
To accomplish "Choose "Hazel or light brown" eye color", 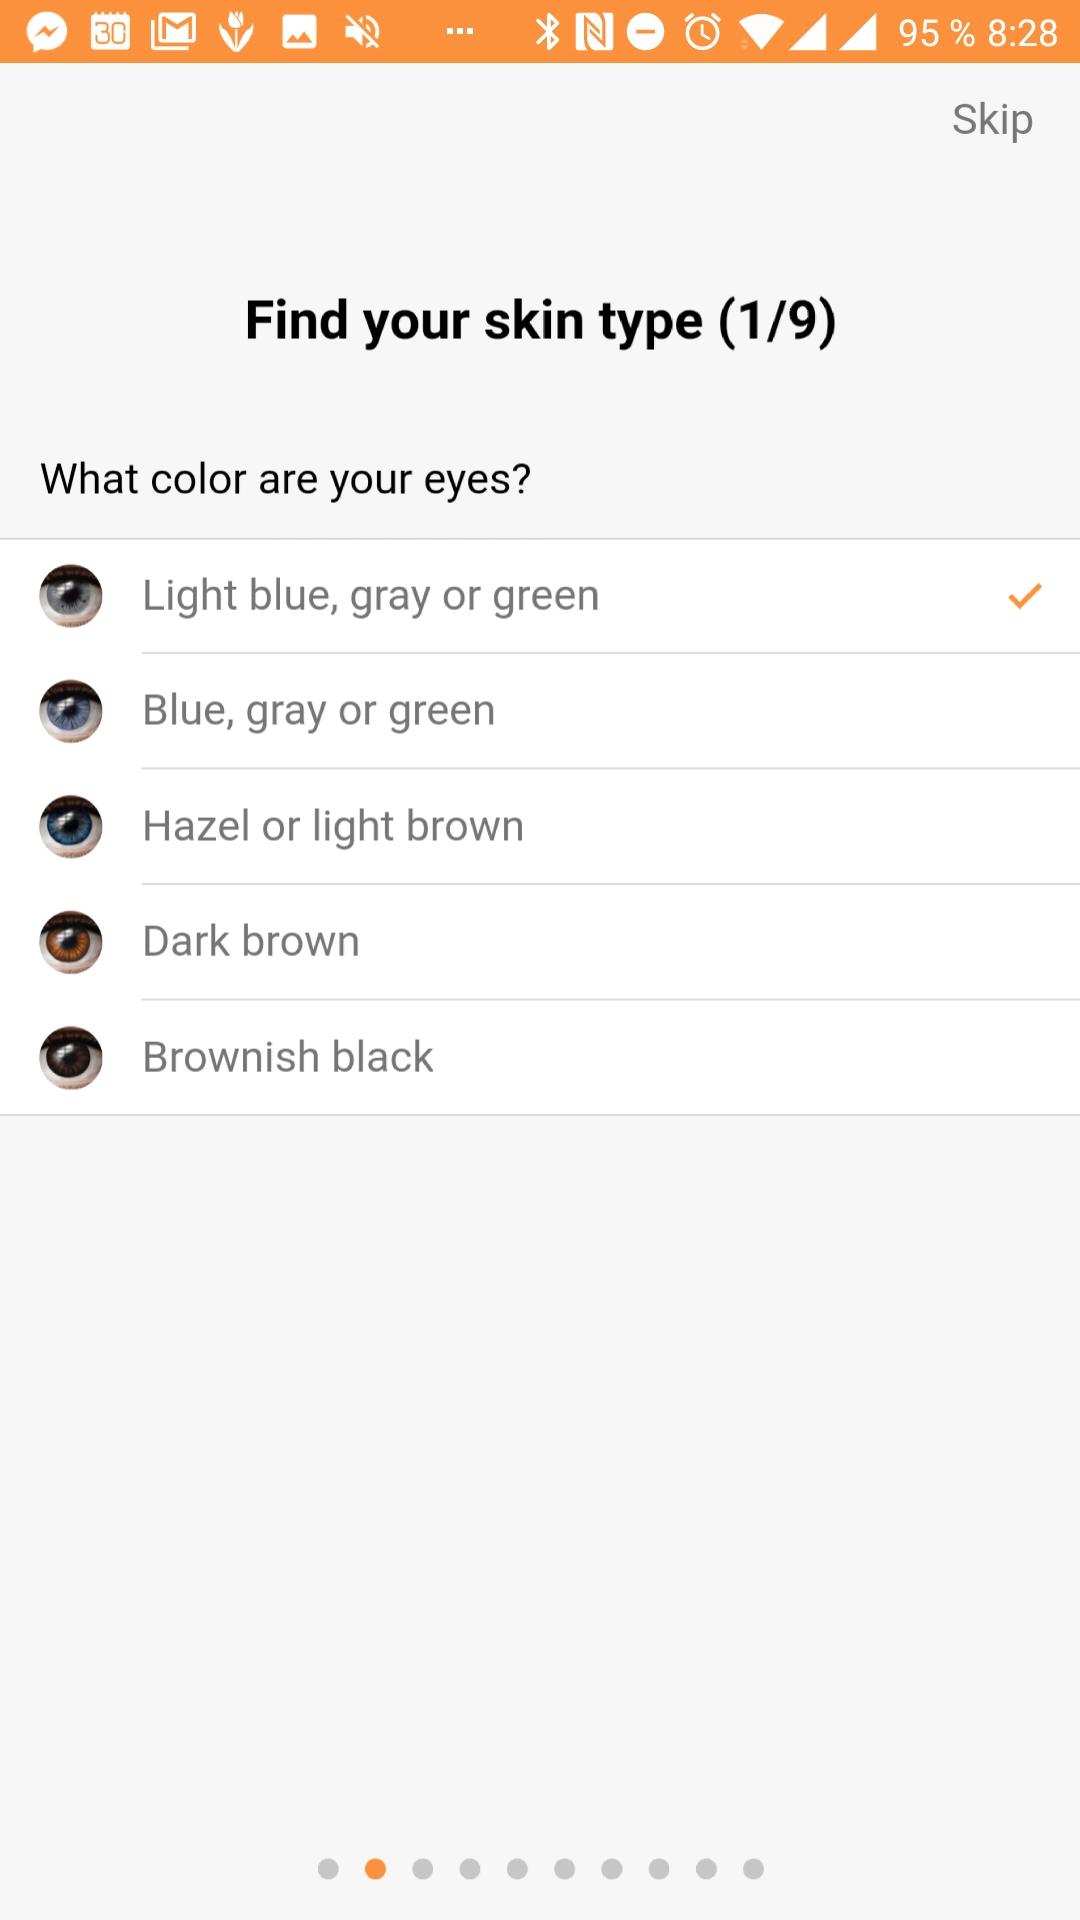I will tap(540, 827).
